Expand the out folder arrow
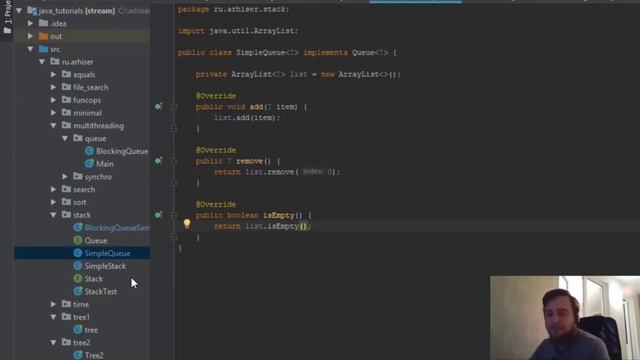The width and height of the screenshot is (640, 360). pos(30,36)
